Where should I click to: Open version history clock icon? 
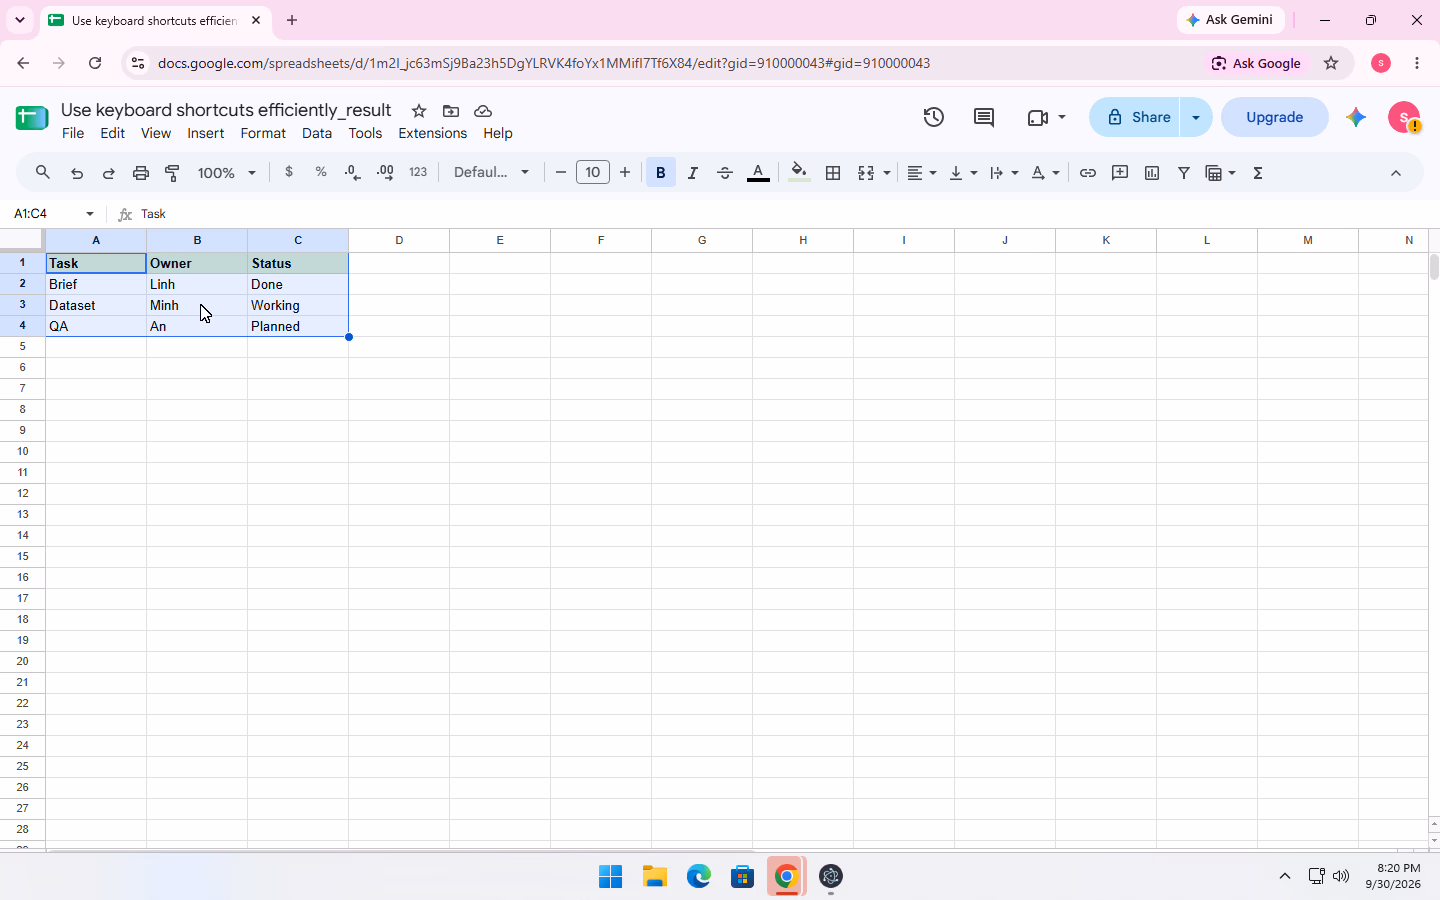(934, 117)
